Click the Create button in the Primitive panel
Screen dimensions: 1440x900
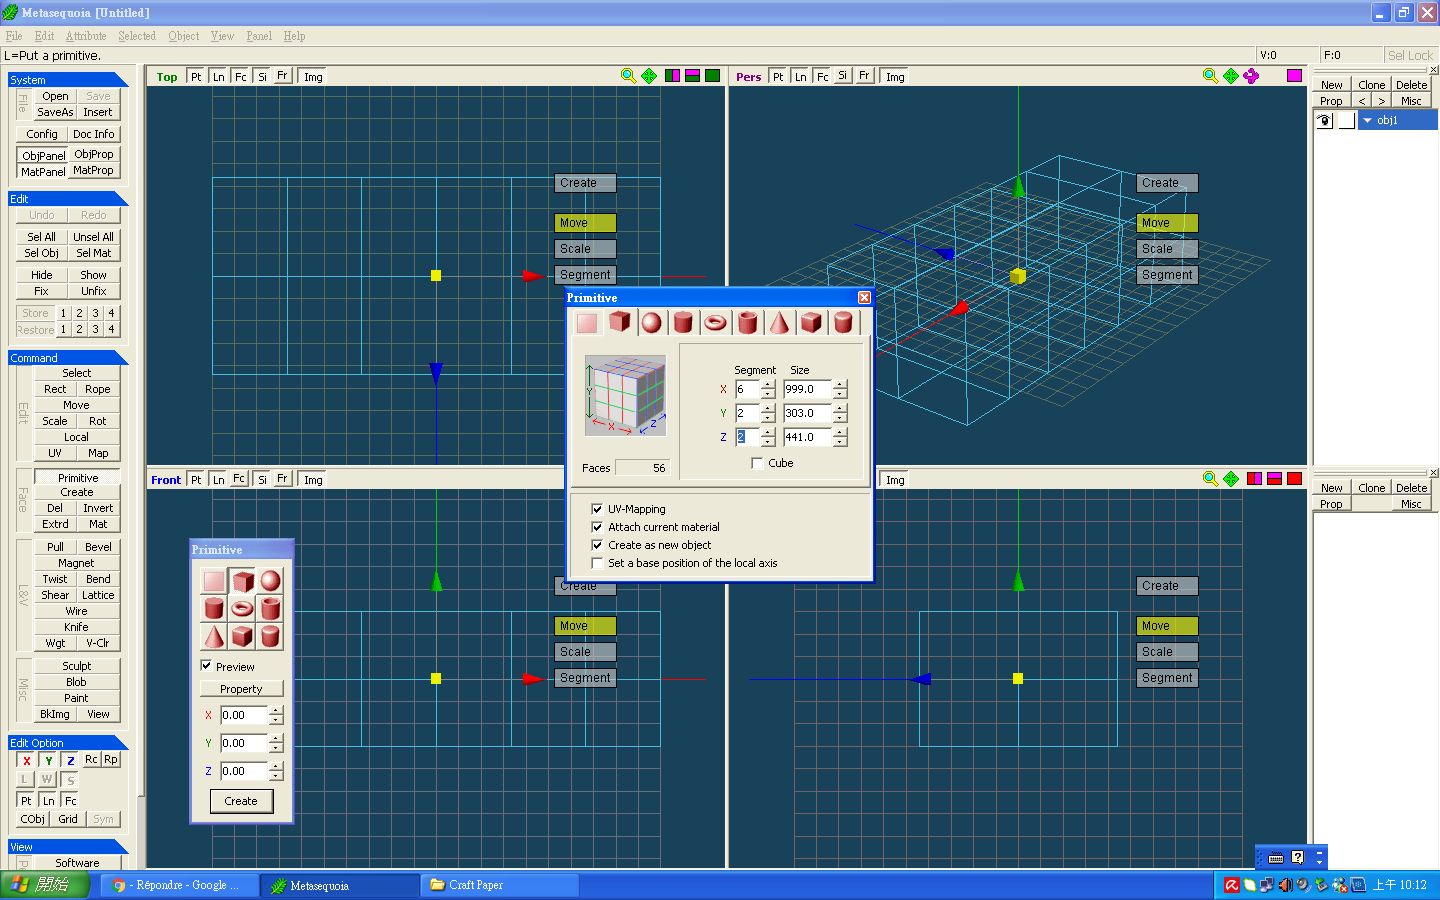point(241,801)
